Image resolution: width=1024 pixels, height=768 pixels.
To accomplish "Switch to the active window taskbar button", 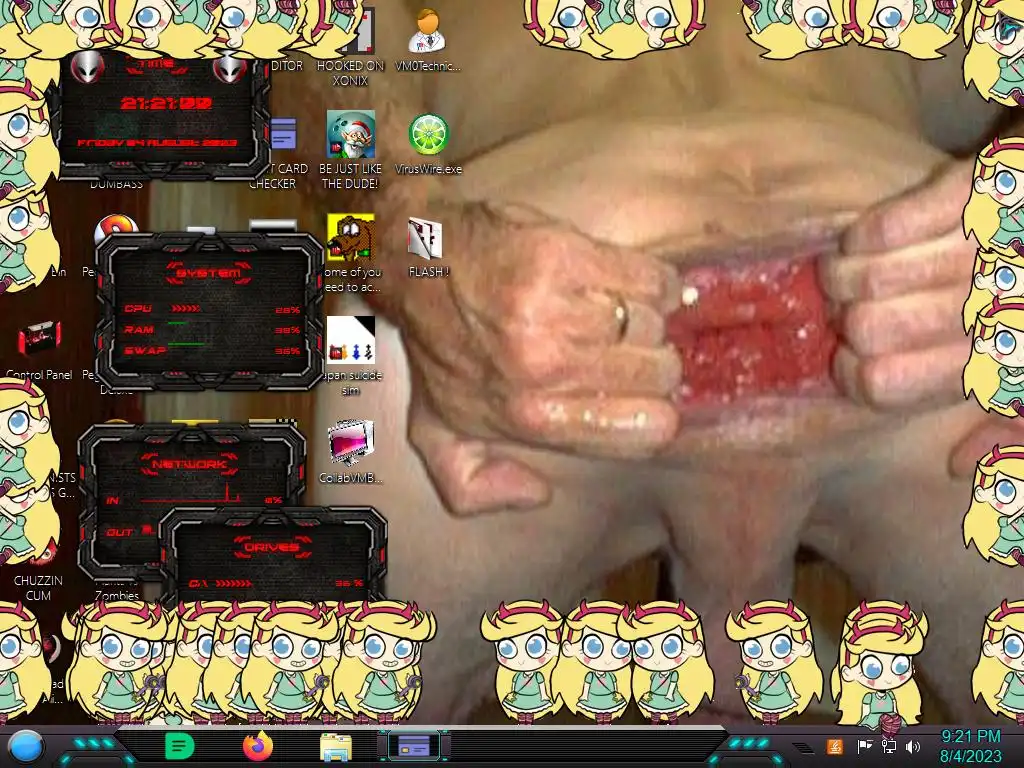I will click(x=414, y=745).
